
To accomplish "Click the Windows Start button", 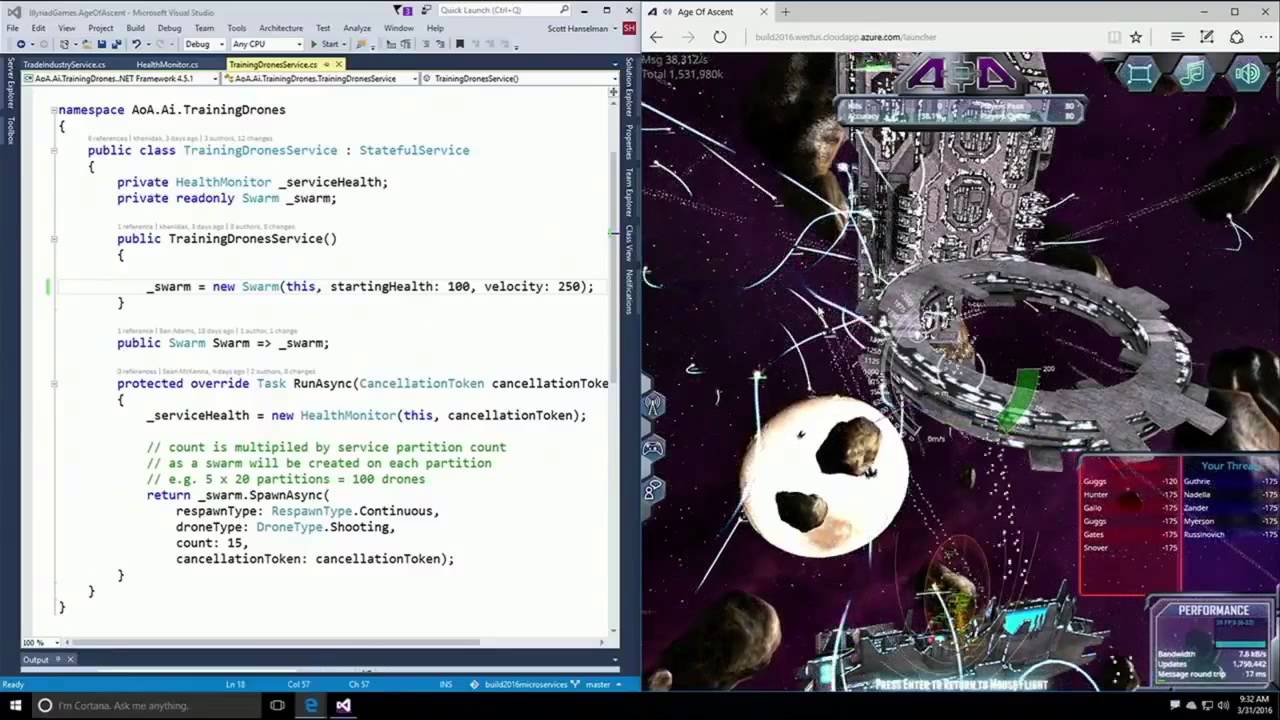I will tap(15, 705).
